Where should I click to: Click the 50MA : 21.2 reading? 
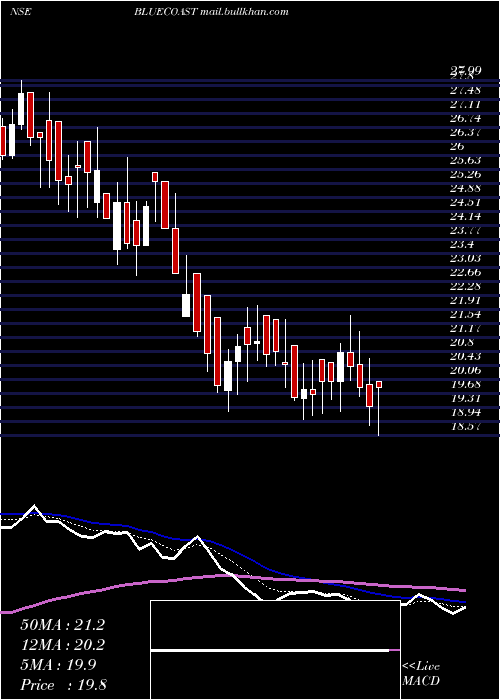tap(62, 625)
